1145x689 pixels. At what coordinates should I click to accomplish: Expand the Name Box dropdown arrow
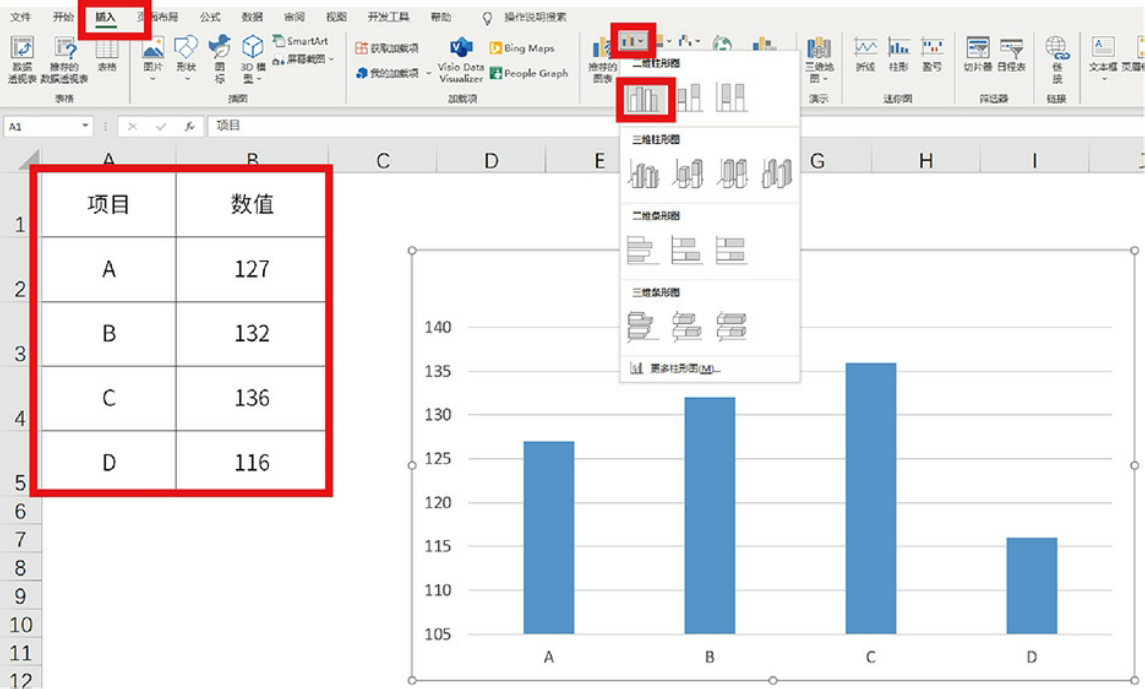pos(87,127)
